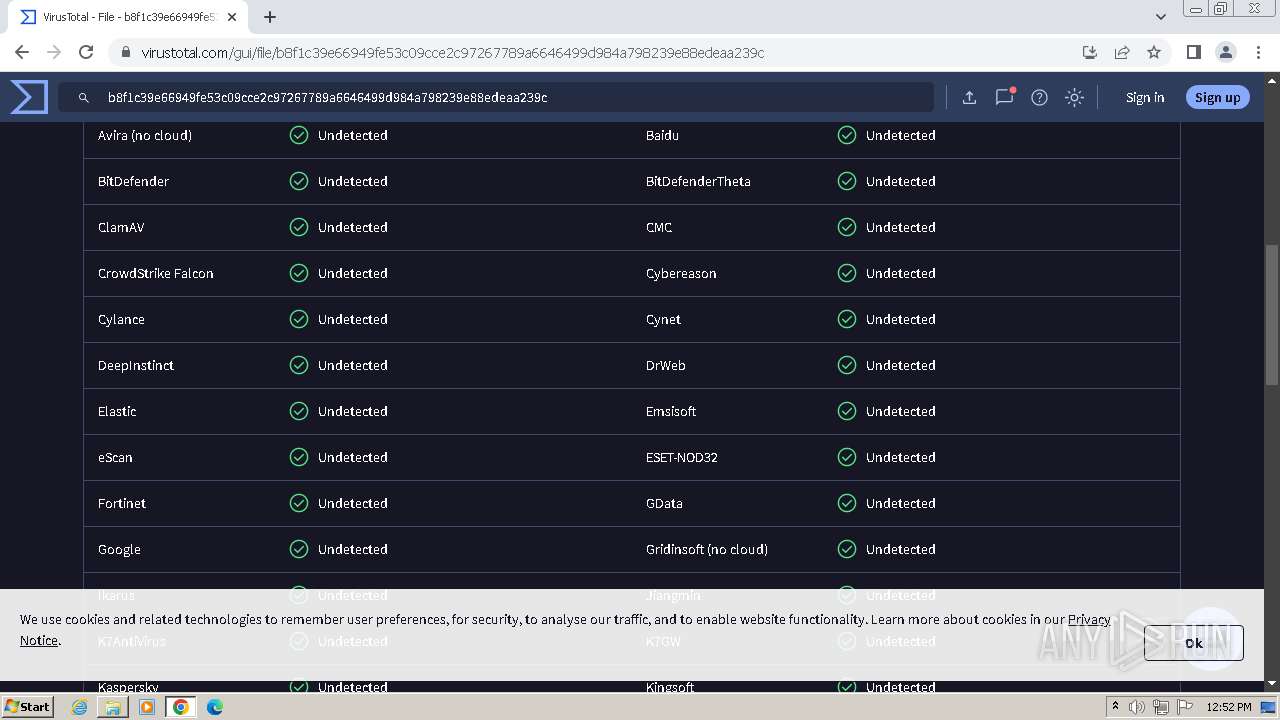Open Microsoft Edge from taskbar
The image size is (1280, 720).
(215, 707)
